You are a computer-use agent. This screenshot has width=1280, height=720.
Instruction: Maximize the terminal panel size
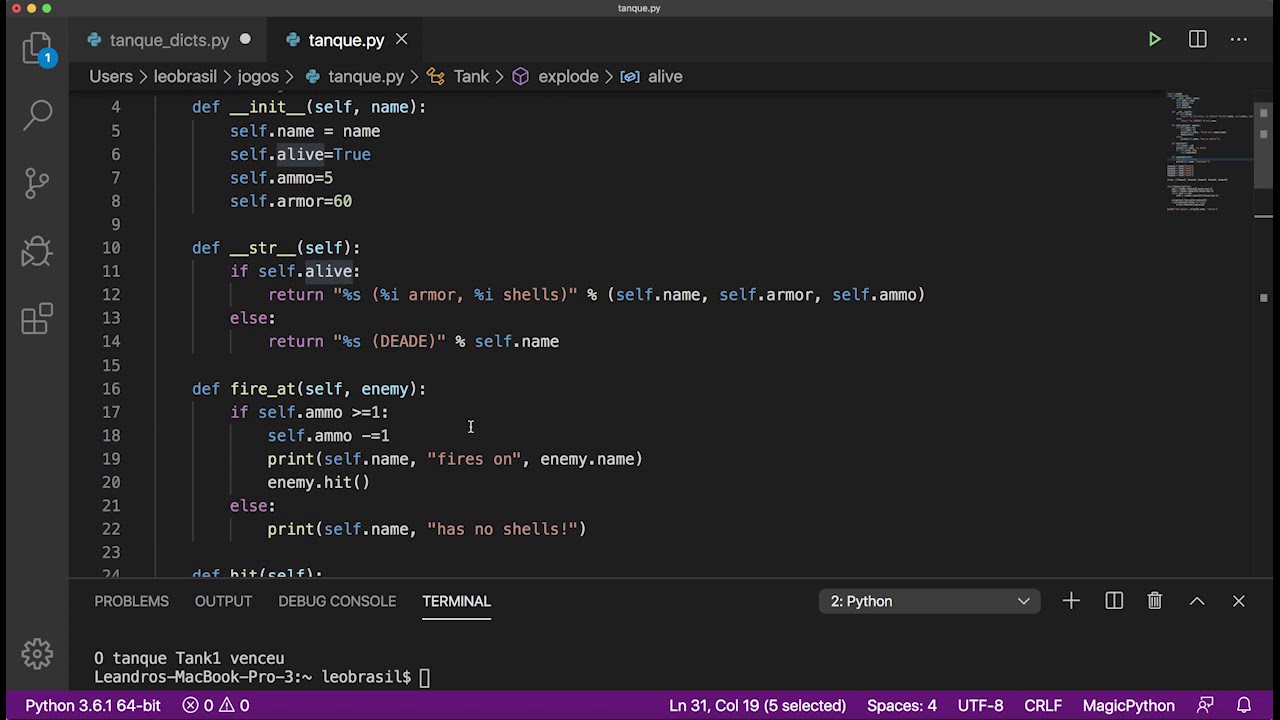(x=1197, y=601)
